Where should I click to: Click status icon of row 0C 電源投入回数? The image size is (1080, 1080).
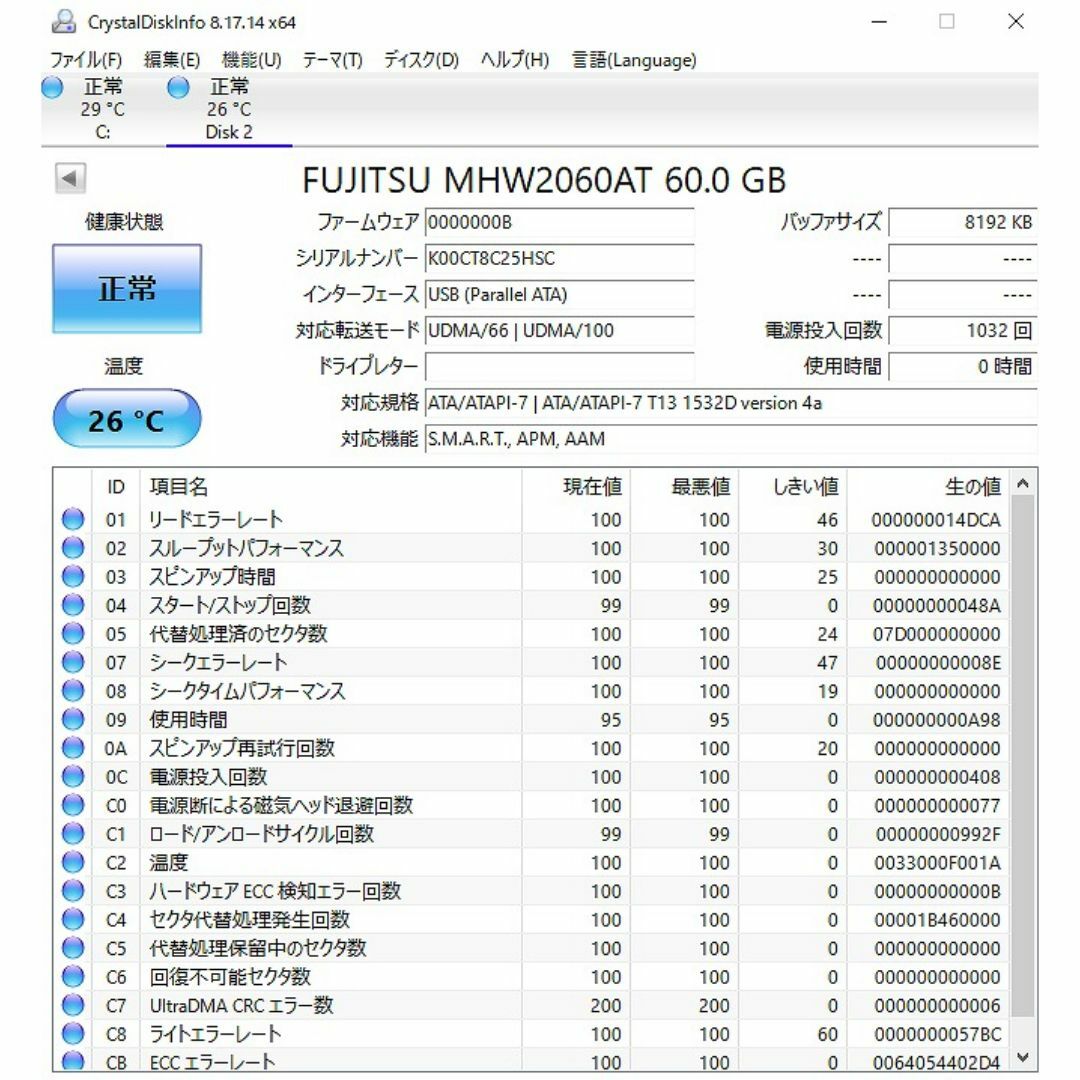tap(73, 776)
